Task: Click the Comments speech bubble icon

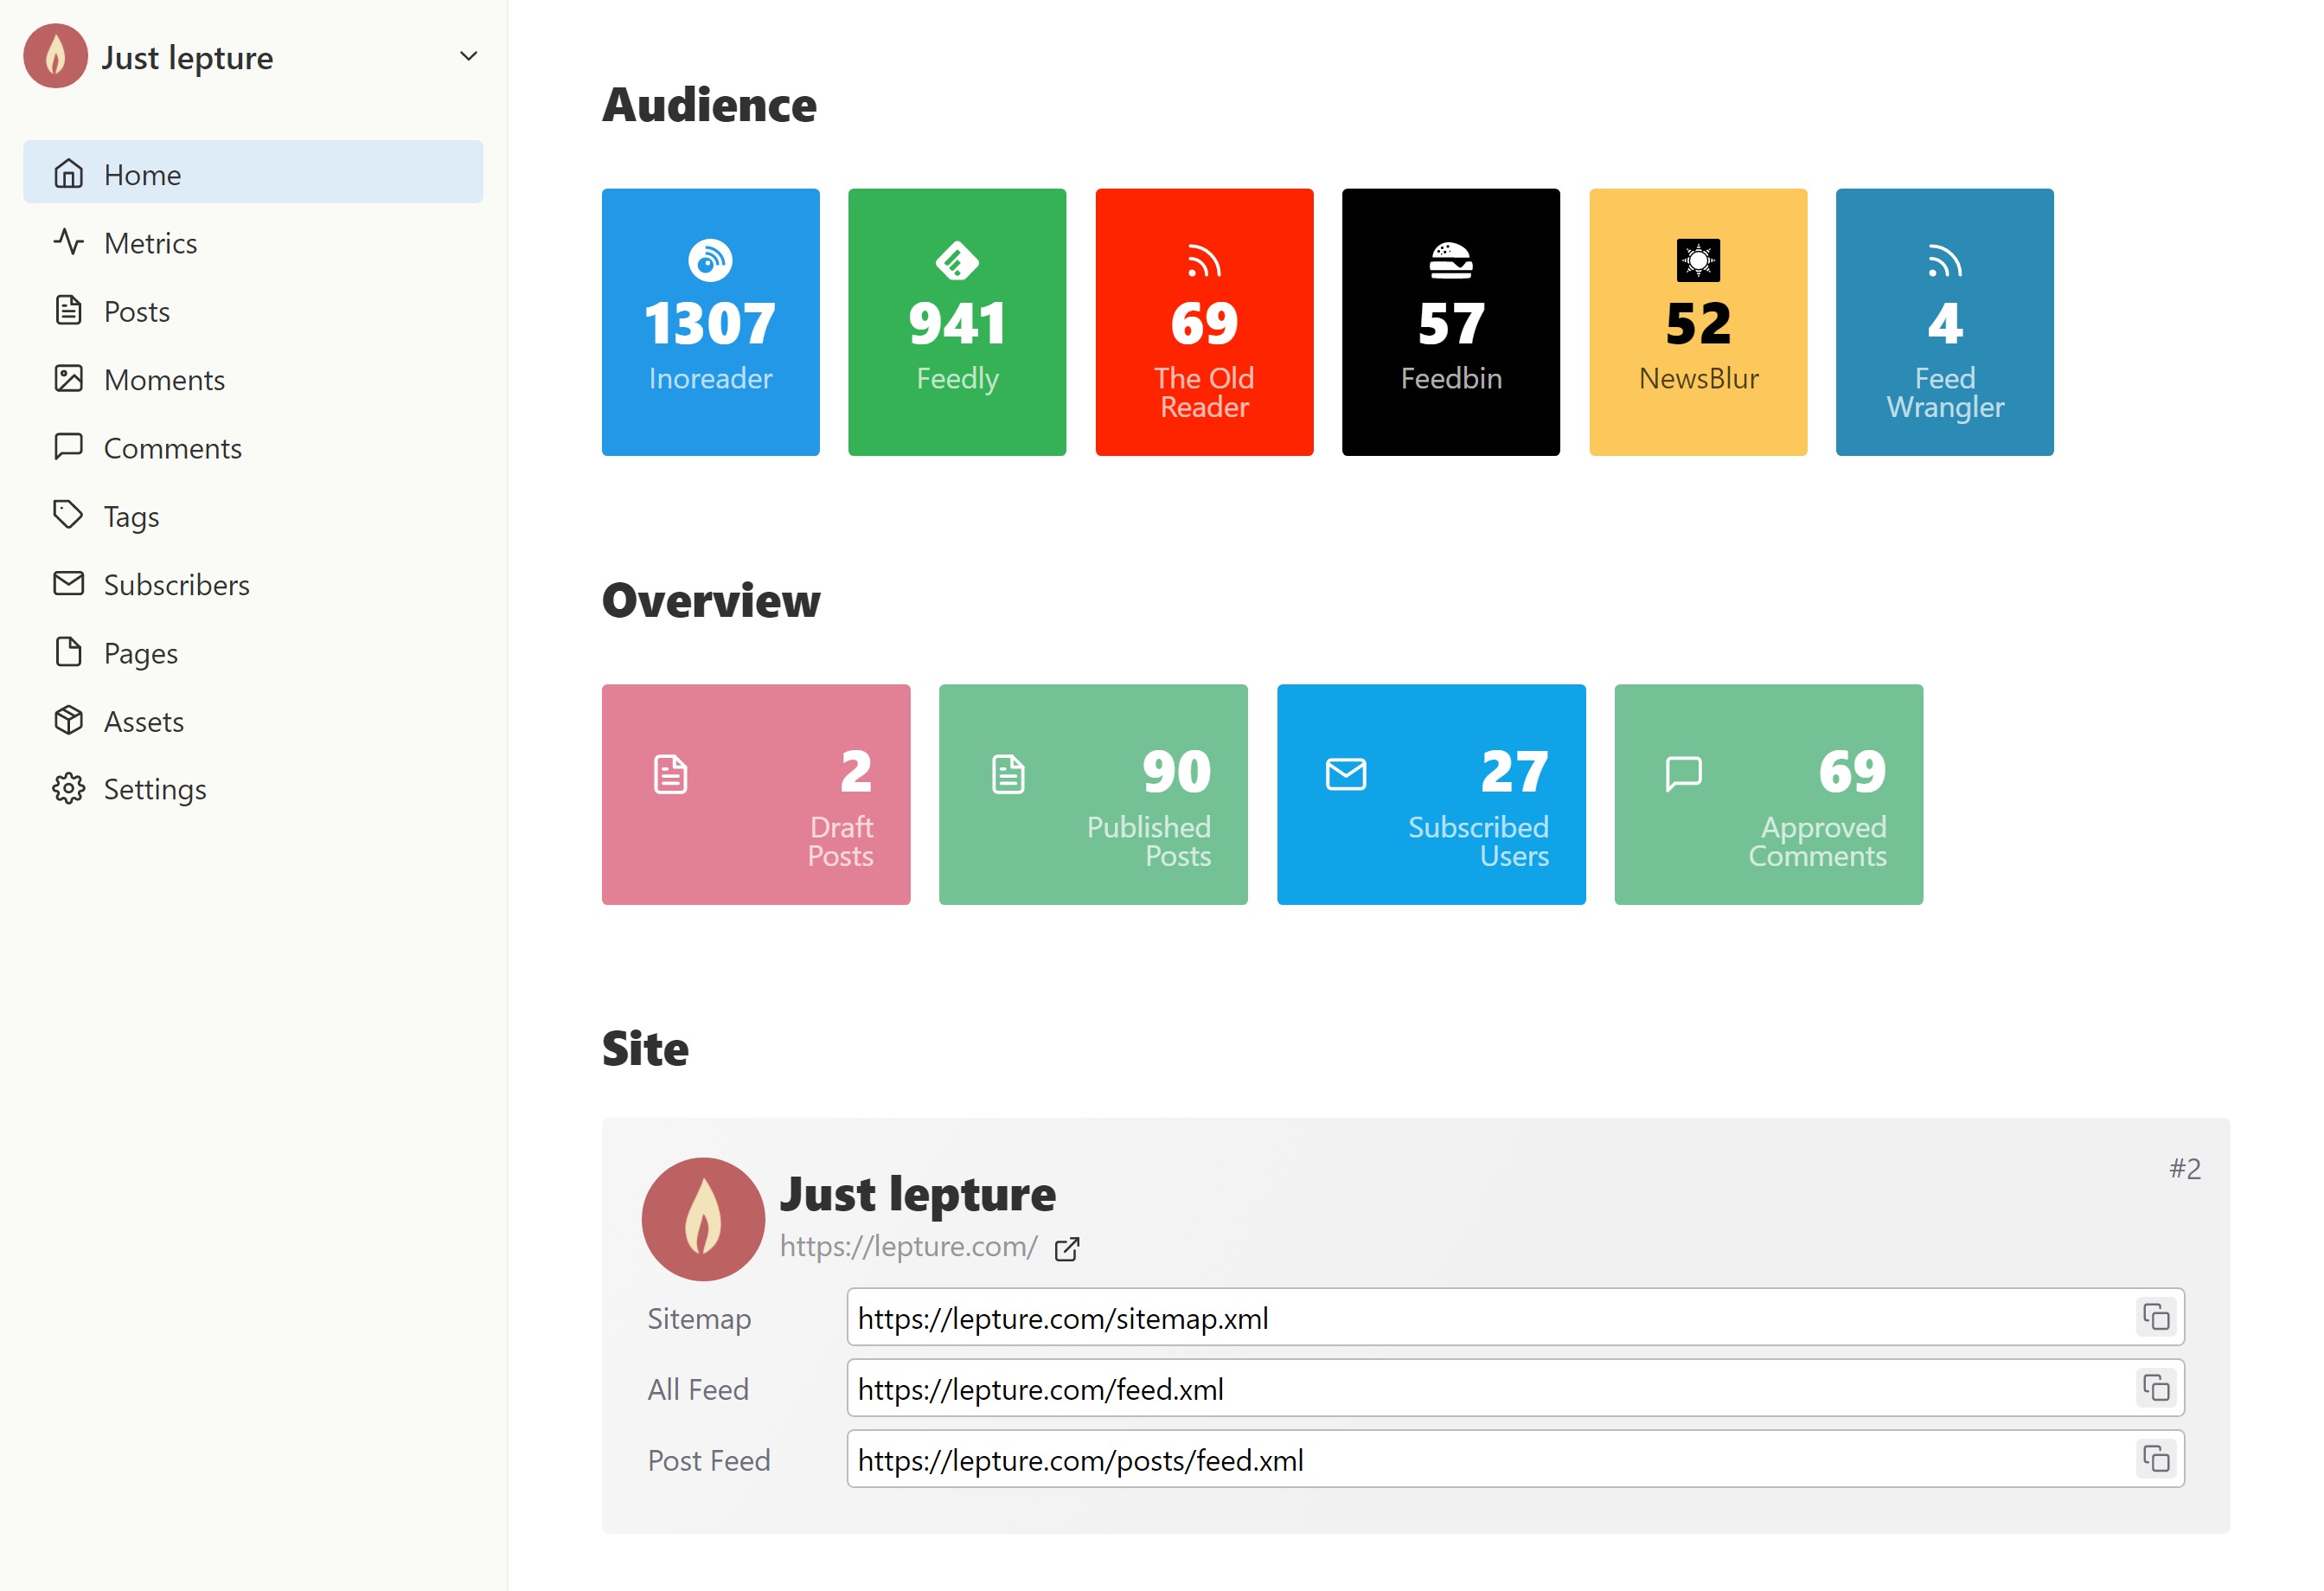Action: click(x=68, y=446)
